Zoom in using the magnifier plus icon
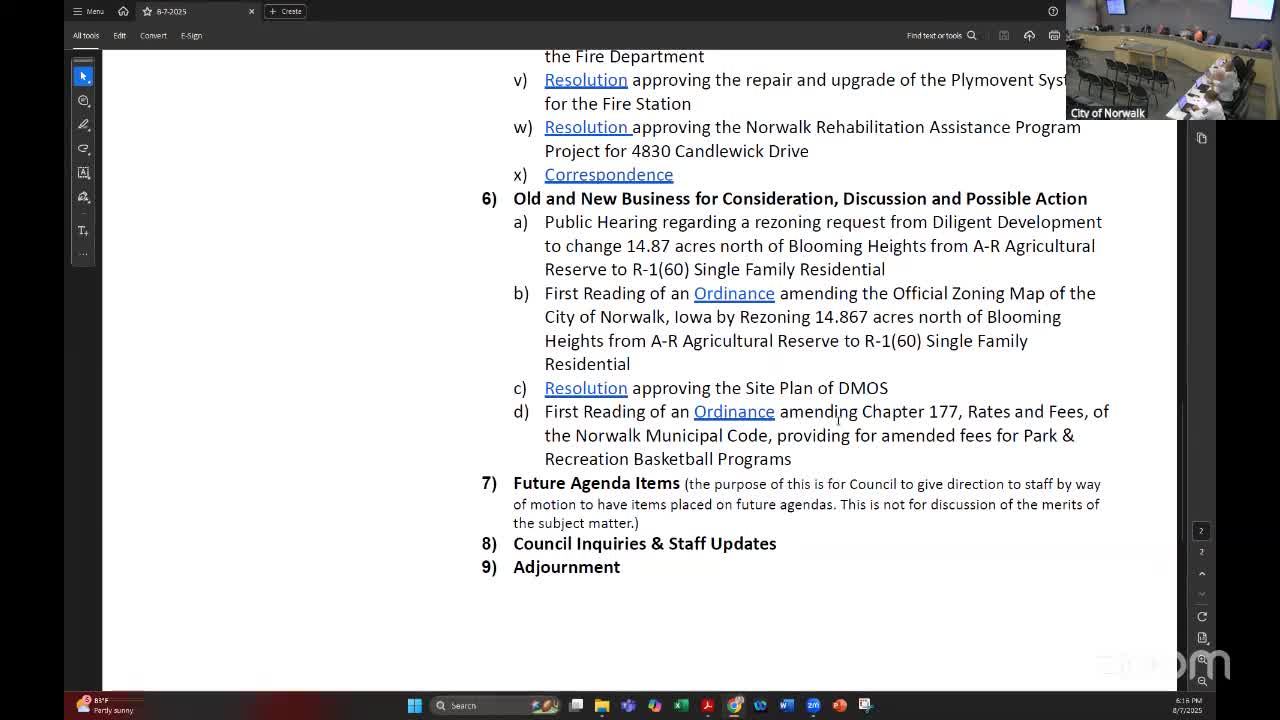 click(1202, 660)
